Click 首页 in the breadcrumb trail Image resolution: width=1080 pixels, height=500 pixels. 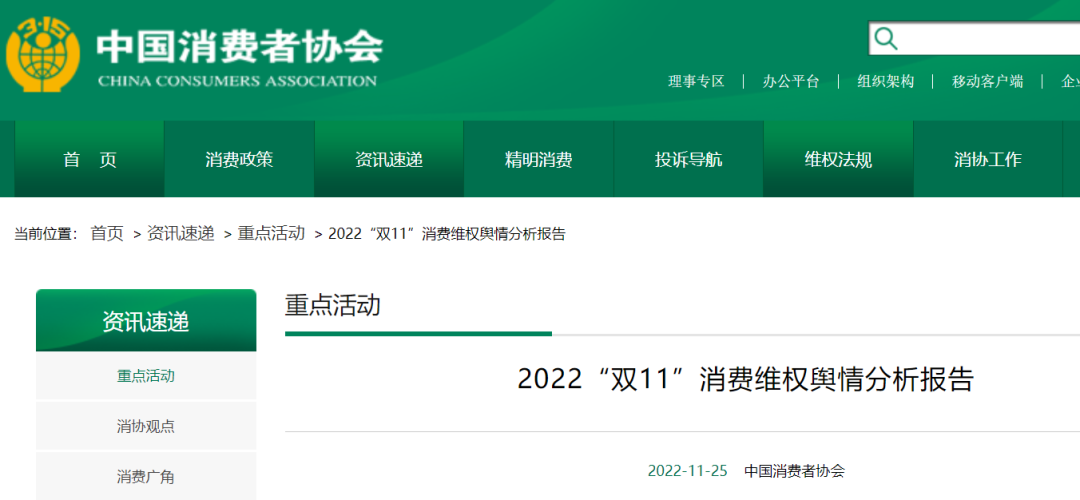point(107,233)
